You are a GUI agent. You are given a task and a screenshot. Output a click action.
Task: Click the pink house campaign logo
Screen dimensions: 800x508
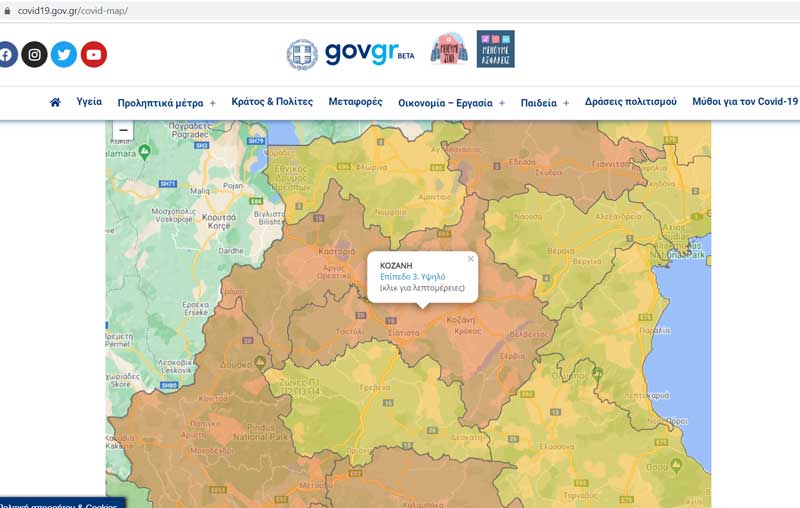pyautogui.click(x=449, y=49)
